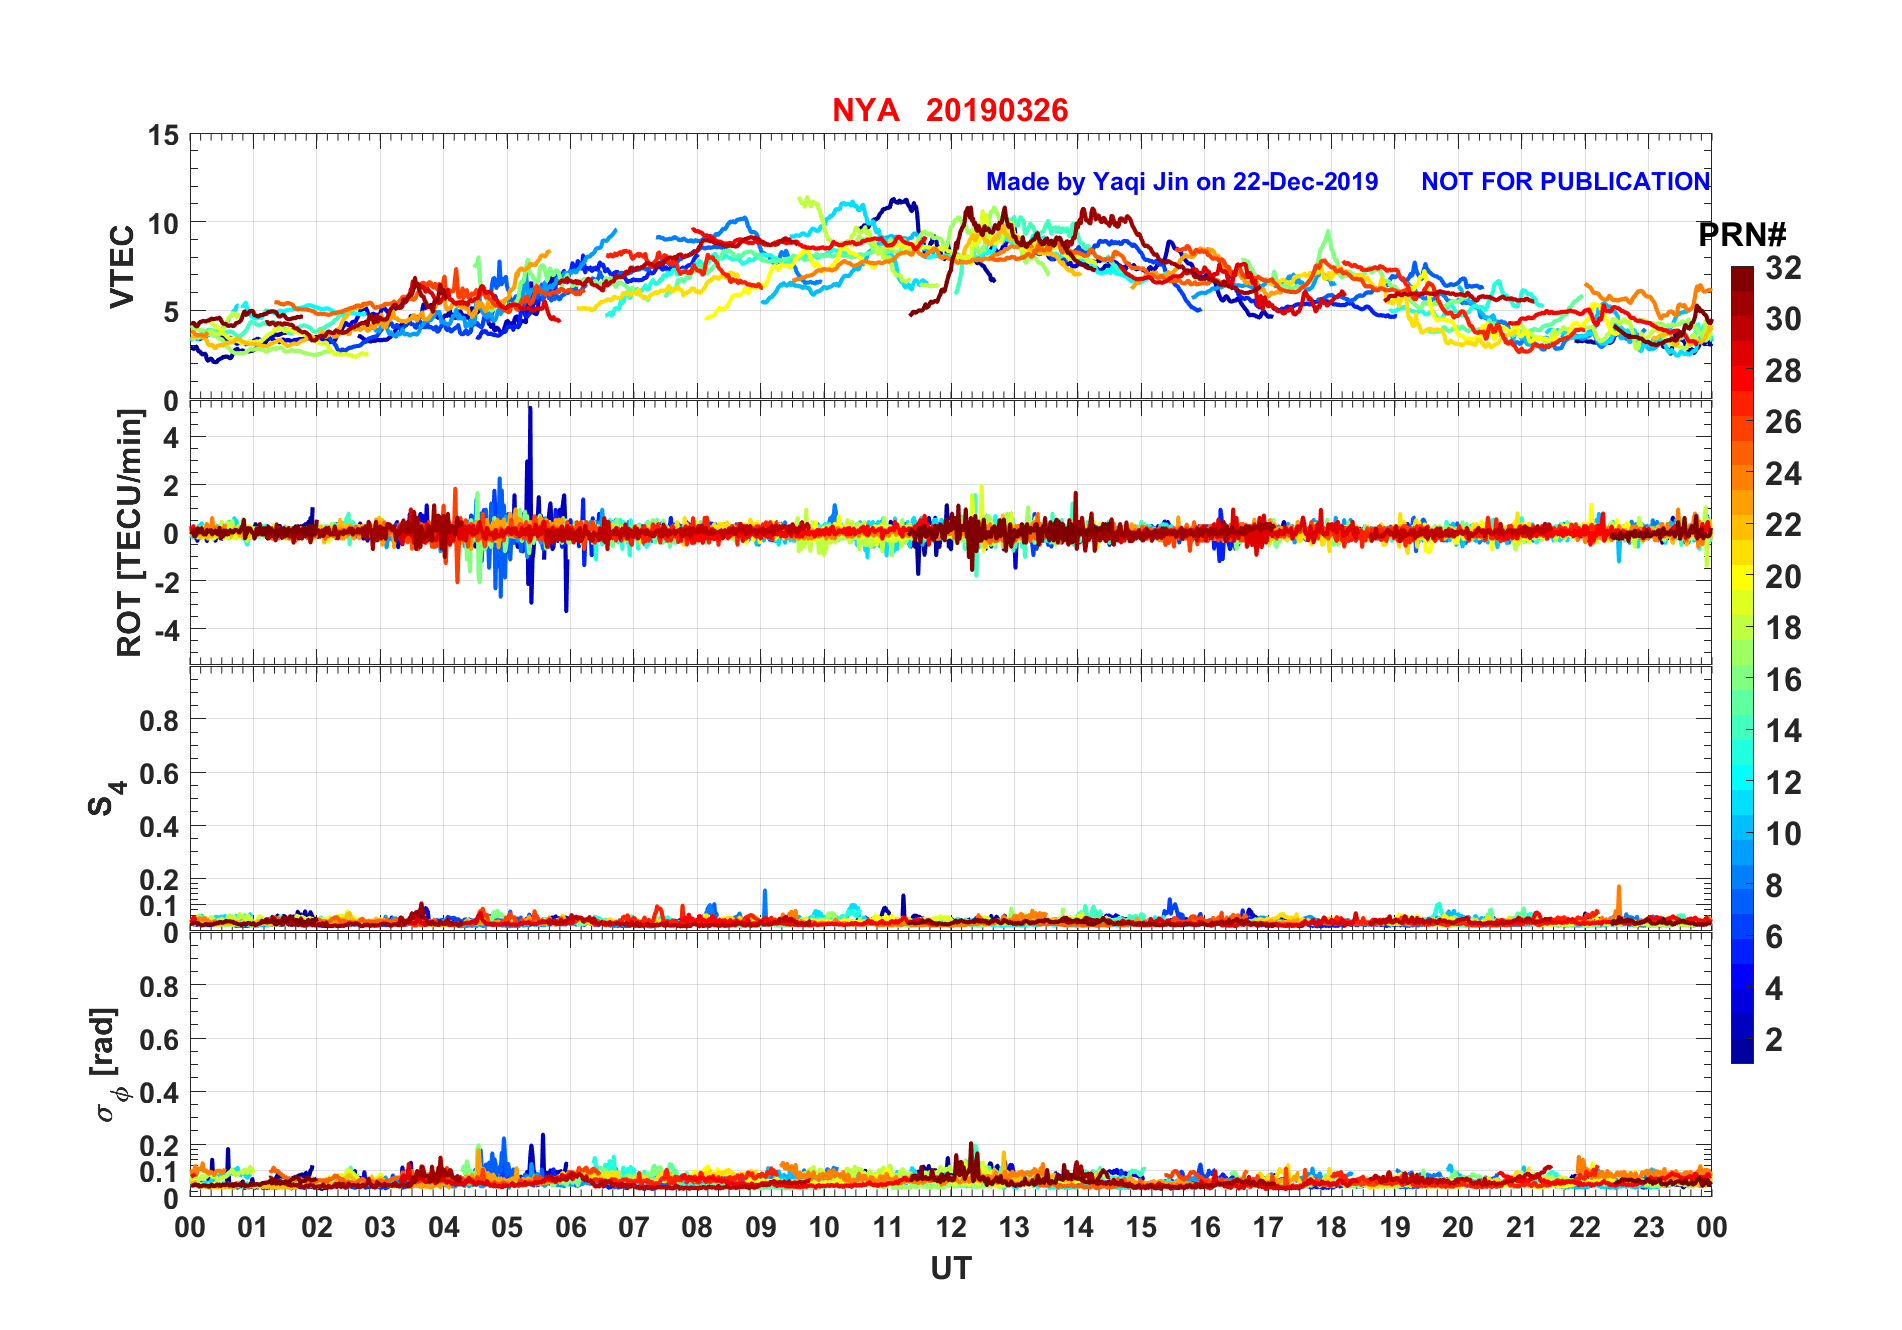
Task: Click colorbar tick label '14'
Action: click(1783, 731)
